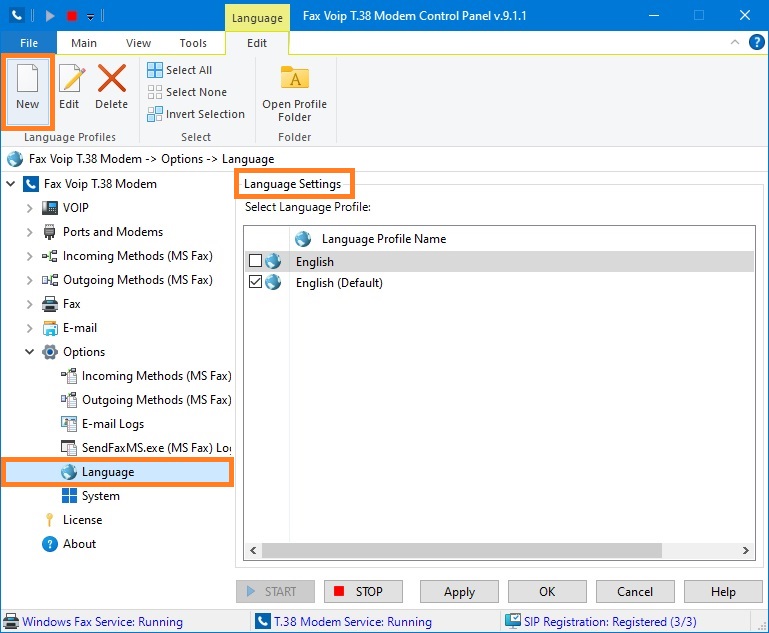Open the quick access customize dropdown arrow
Screen dimensions: 769x633
point(90,17)
